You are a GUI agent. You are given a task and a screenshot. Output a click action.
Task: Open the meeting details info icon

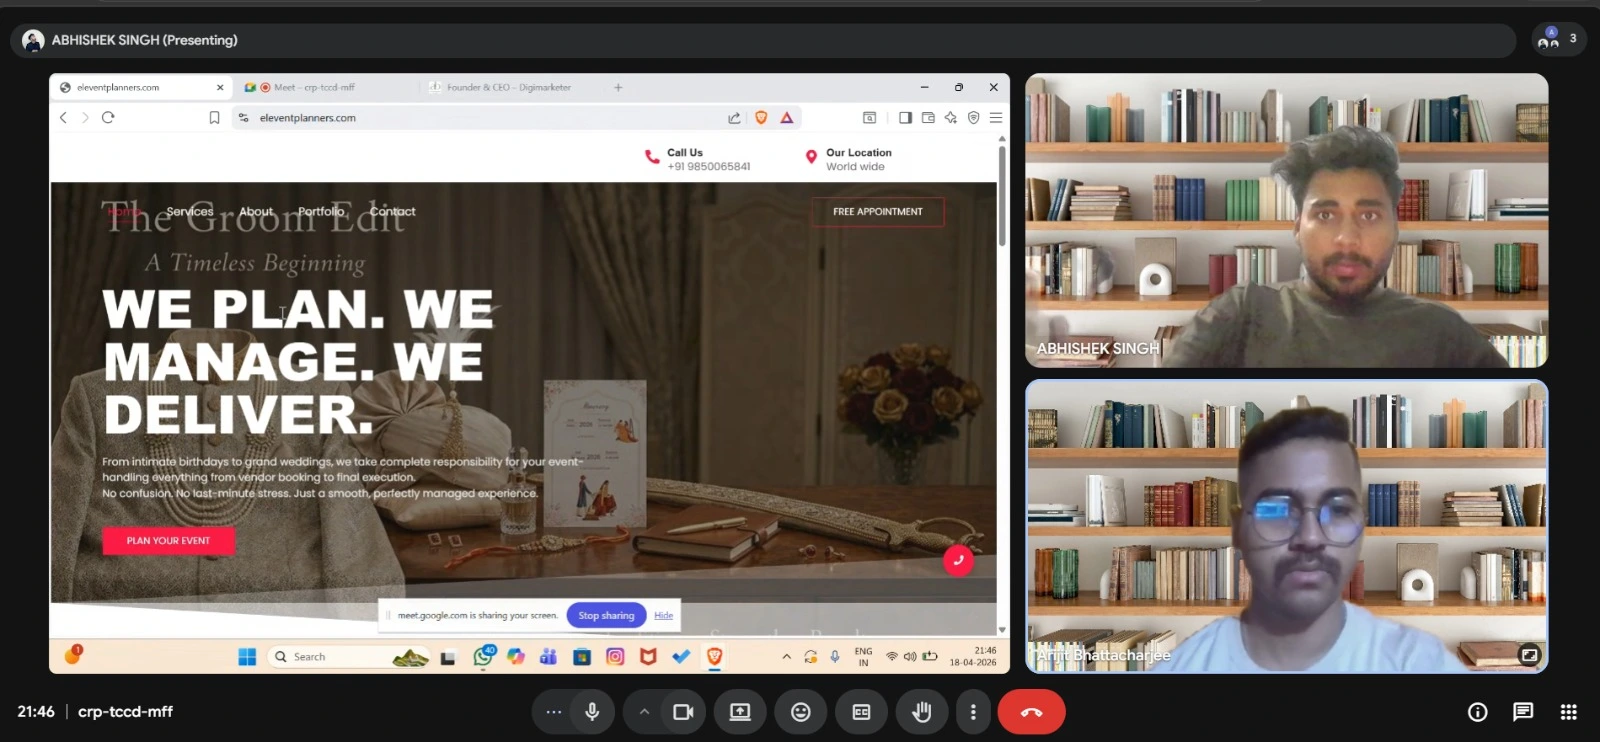coord(1477,712)
